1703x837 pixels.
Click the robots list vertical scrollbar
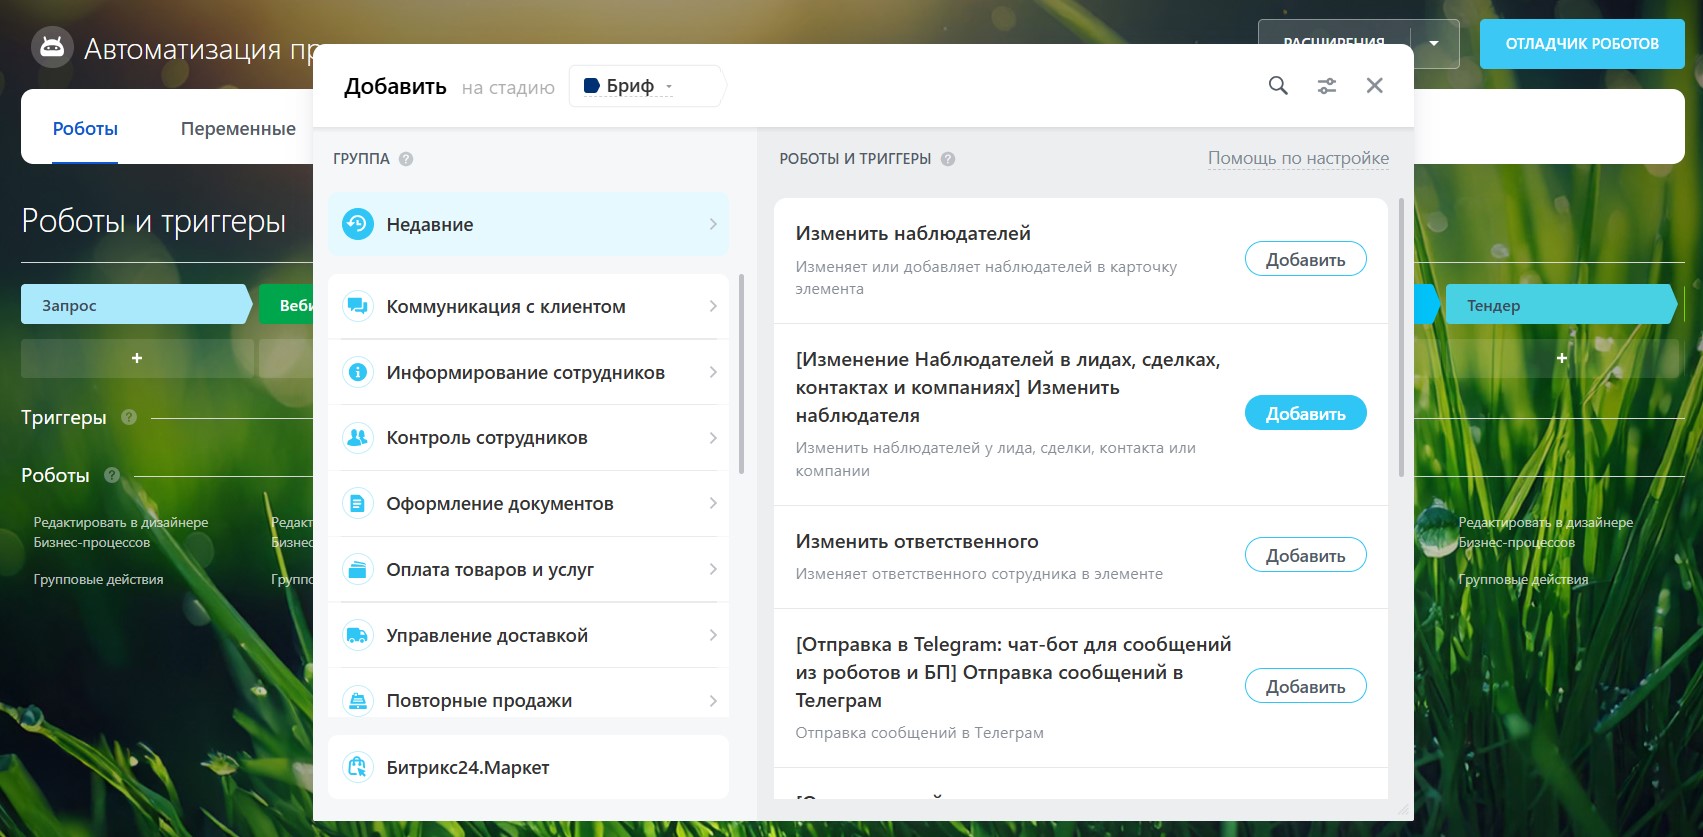[x=1400, y=340]
